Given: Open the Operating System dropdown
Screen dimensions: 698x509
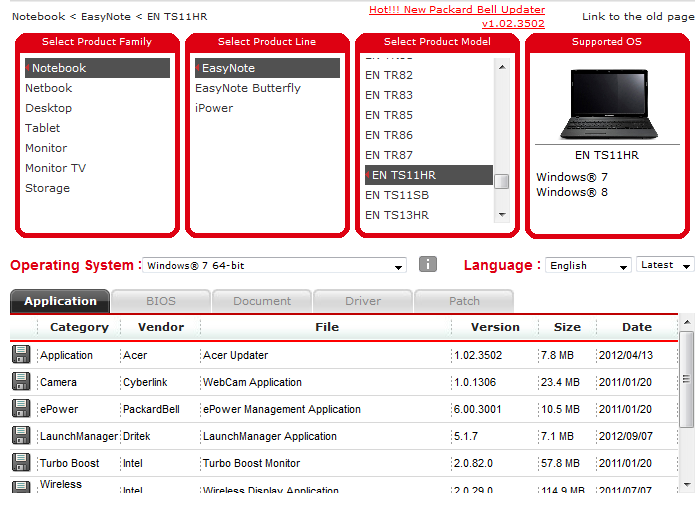Looking at the screenshot, I should pos(274,265).
